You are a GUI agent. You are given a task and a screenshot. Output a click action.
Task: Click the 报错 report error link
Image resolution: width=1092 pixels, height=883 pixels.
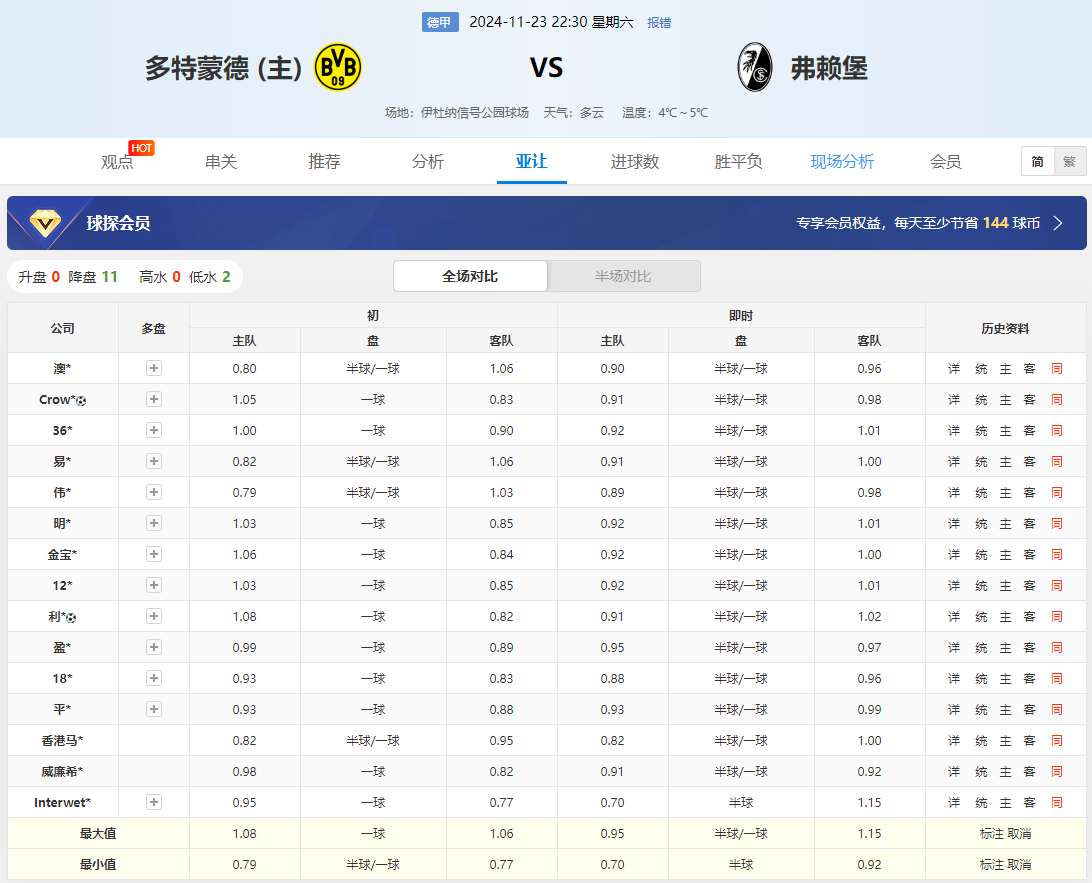(659, 23)
